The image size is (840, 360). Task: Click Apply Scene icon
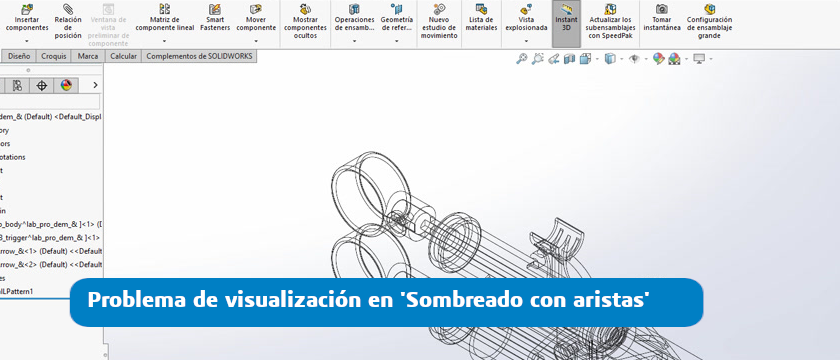click(674, 59)
